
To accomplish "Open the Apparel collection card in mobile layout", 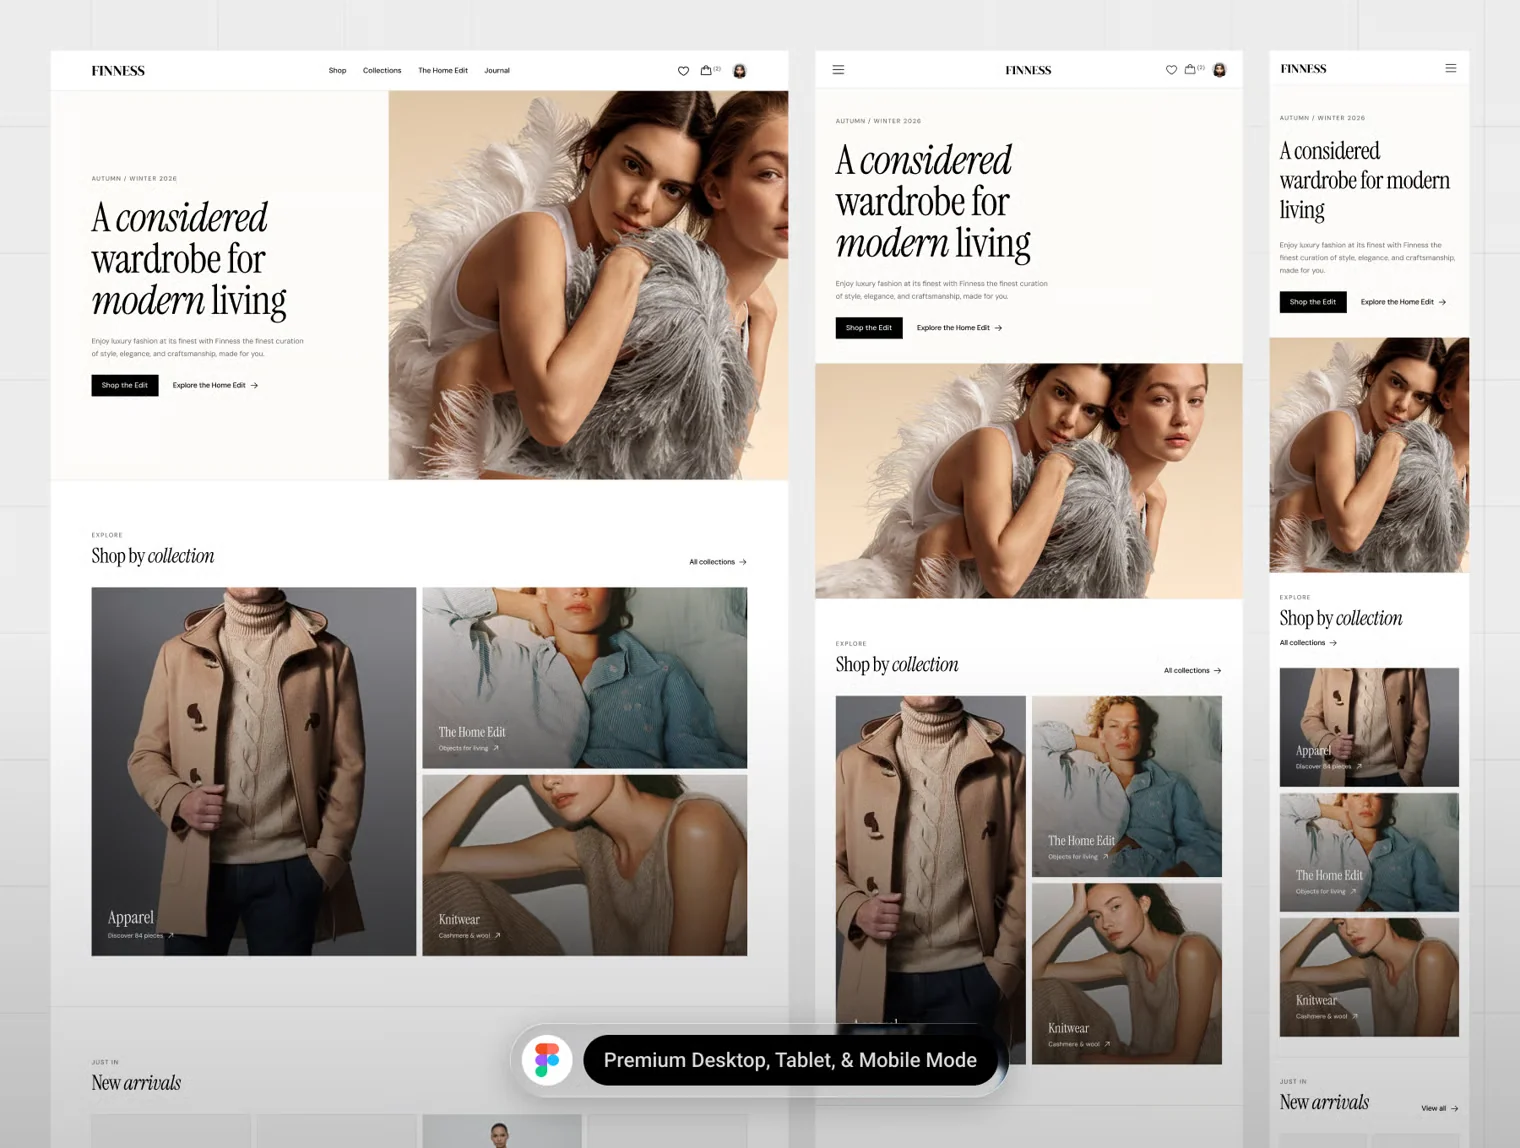I will point(1369,727).
